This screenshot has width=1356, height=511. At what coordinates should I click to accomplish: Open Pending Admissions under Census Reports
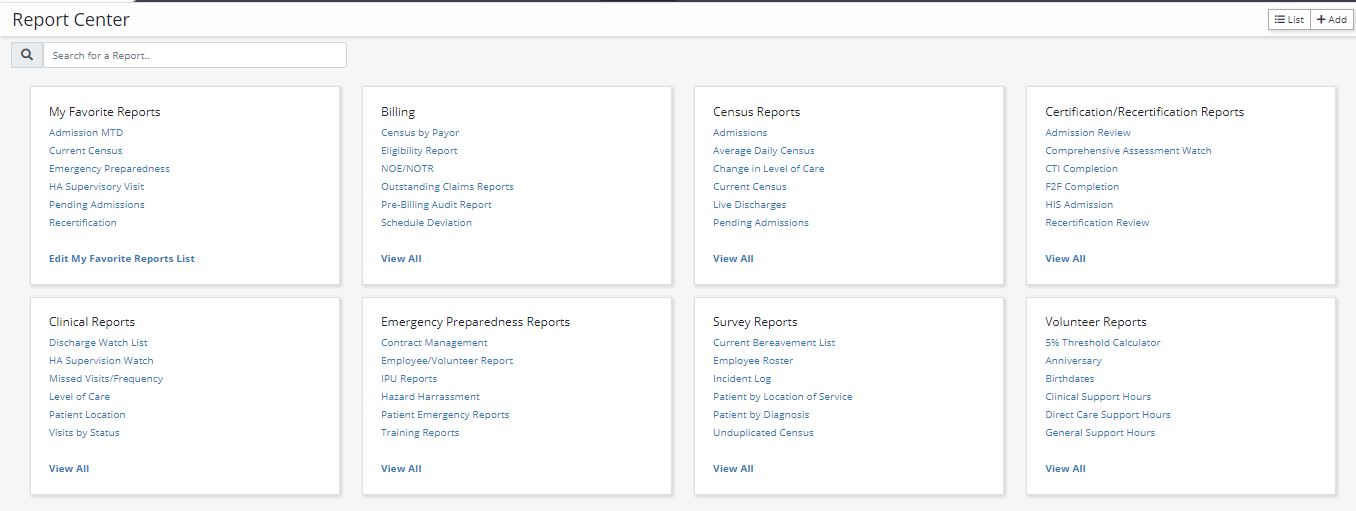(x=761, y=223)
